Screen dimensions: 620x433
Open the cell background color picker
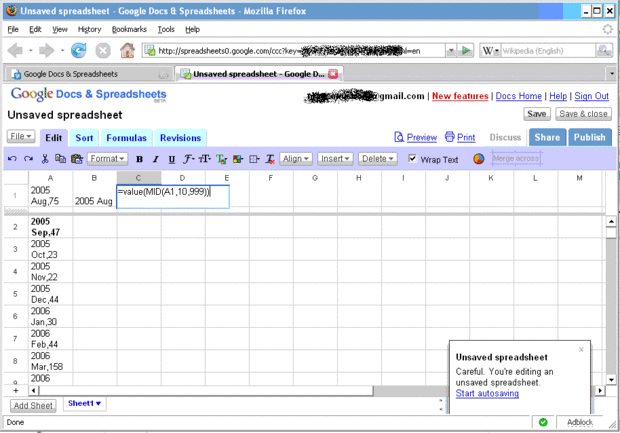pyautogui.click(x=238, y=159)
